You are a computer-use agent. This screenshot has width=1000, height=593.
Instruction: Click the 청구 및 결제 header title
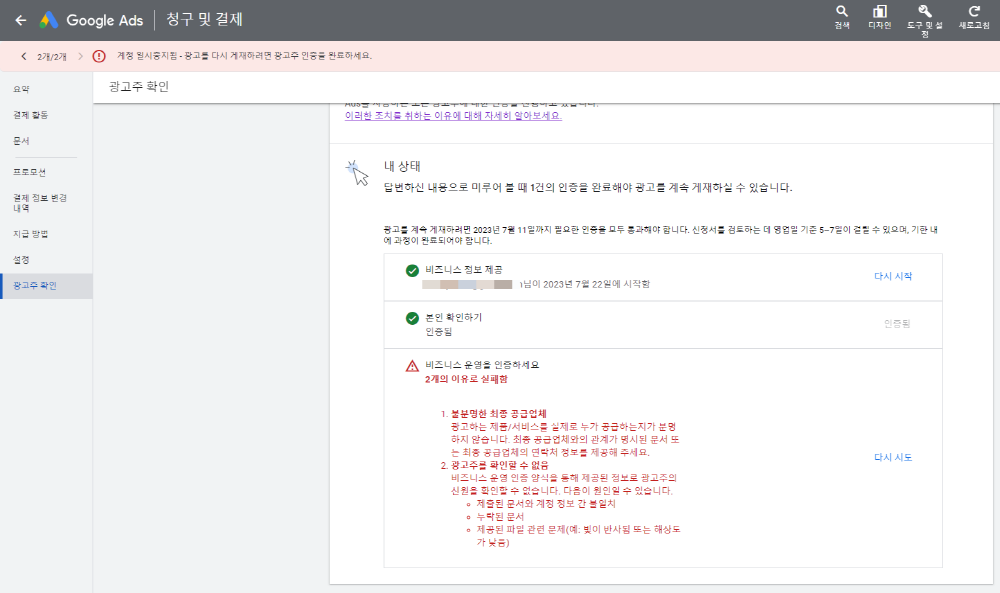tap(204, 20)
